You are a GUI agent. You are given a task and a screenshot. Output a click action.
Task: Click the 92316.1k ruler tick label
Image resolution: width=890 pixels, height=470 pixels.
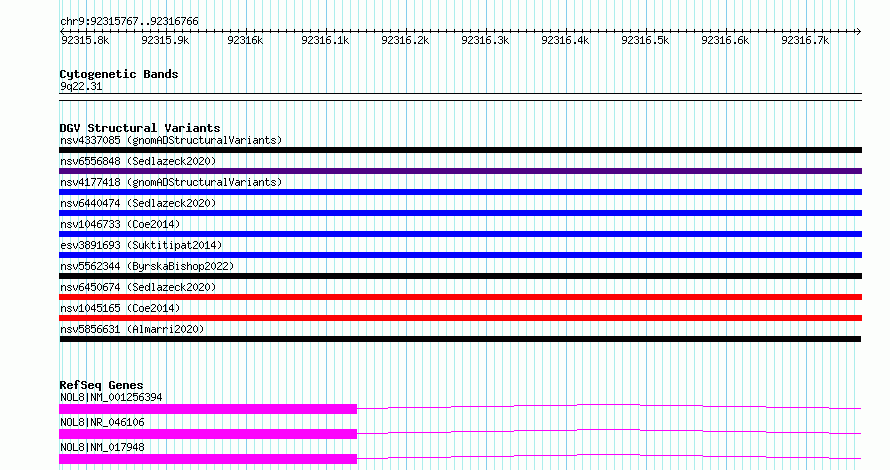[325, 41]
